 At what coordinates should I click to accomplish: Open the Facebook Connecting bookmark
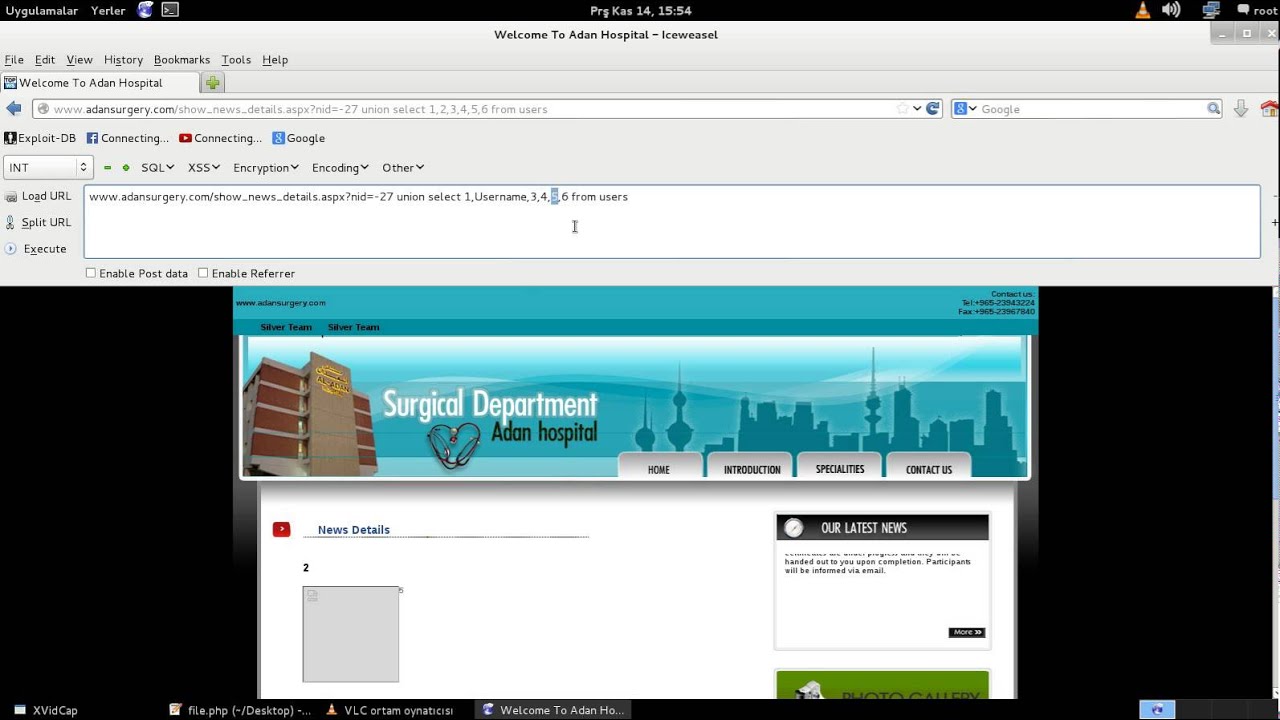128,138
